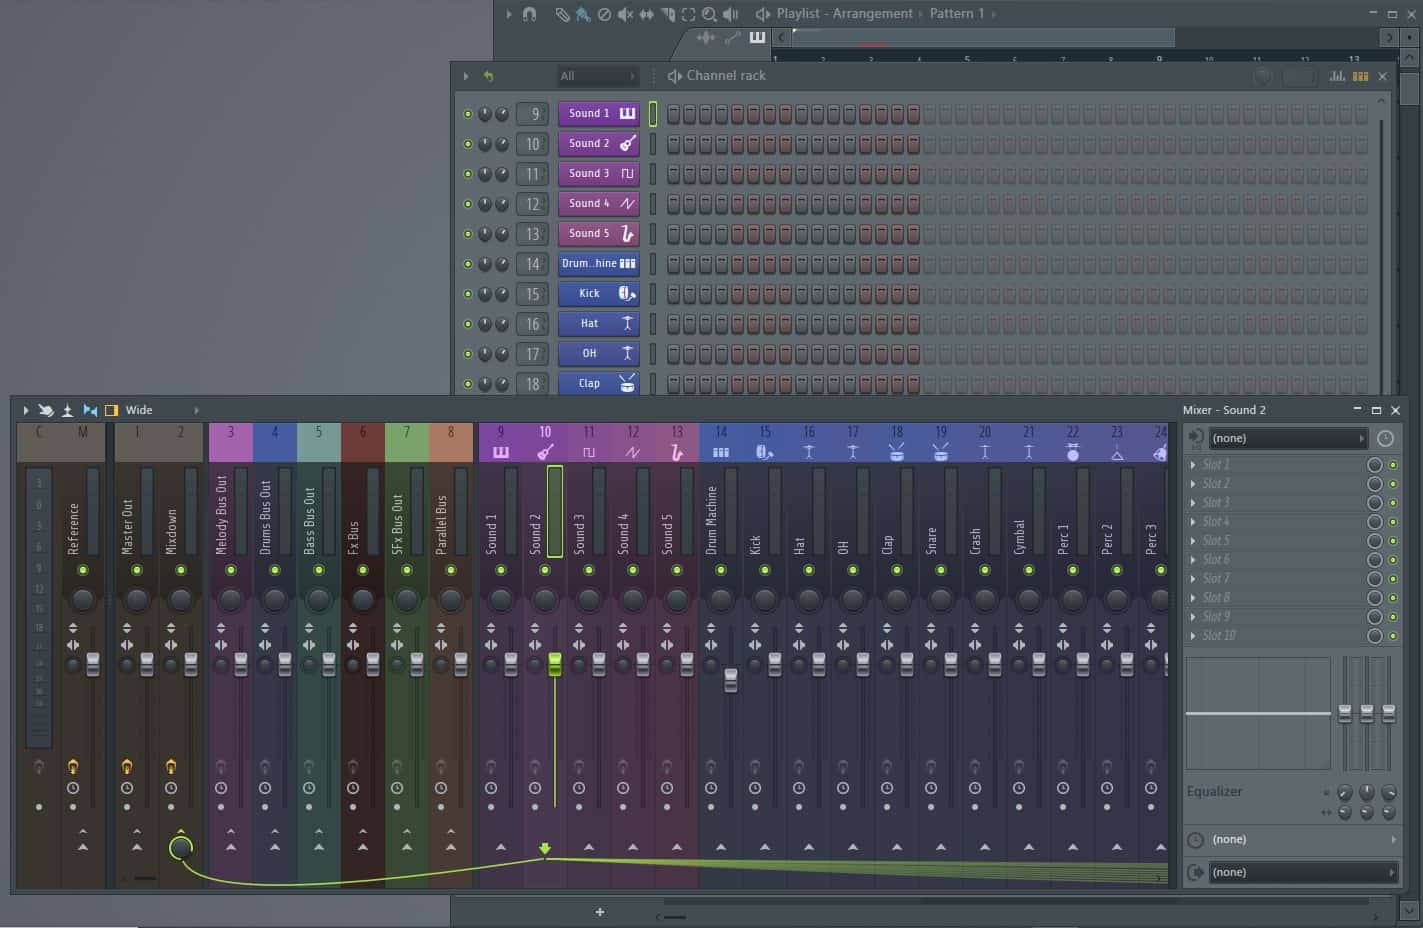Screen dimensions: 1423x928
Task: Select the Mute tool in the Playlist toolbar
Action: (627, 13)
